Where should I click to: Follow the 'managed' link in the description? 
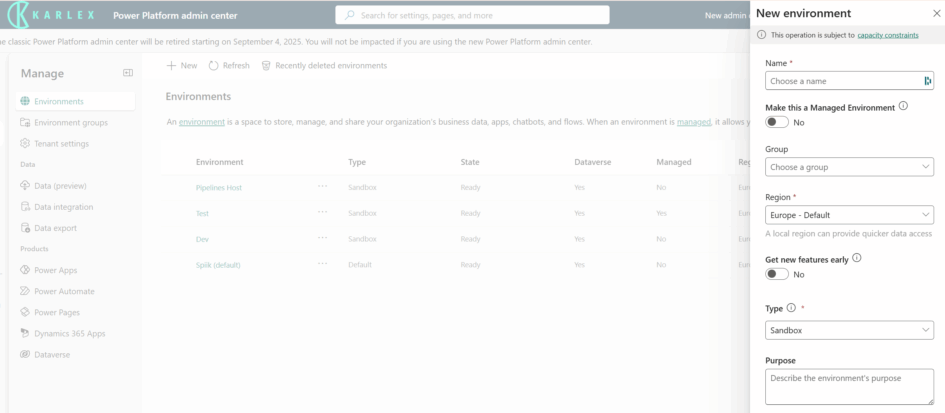point(694,122)
